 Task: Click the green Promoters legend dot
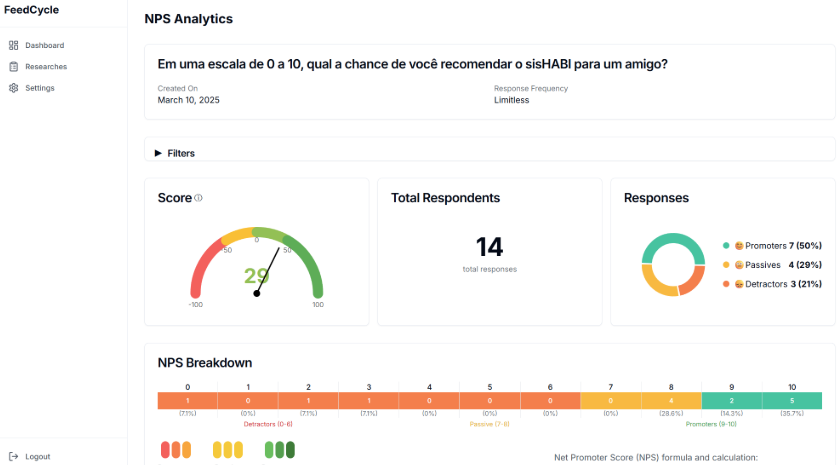(x=726, y=246)
